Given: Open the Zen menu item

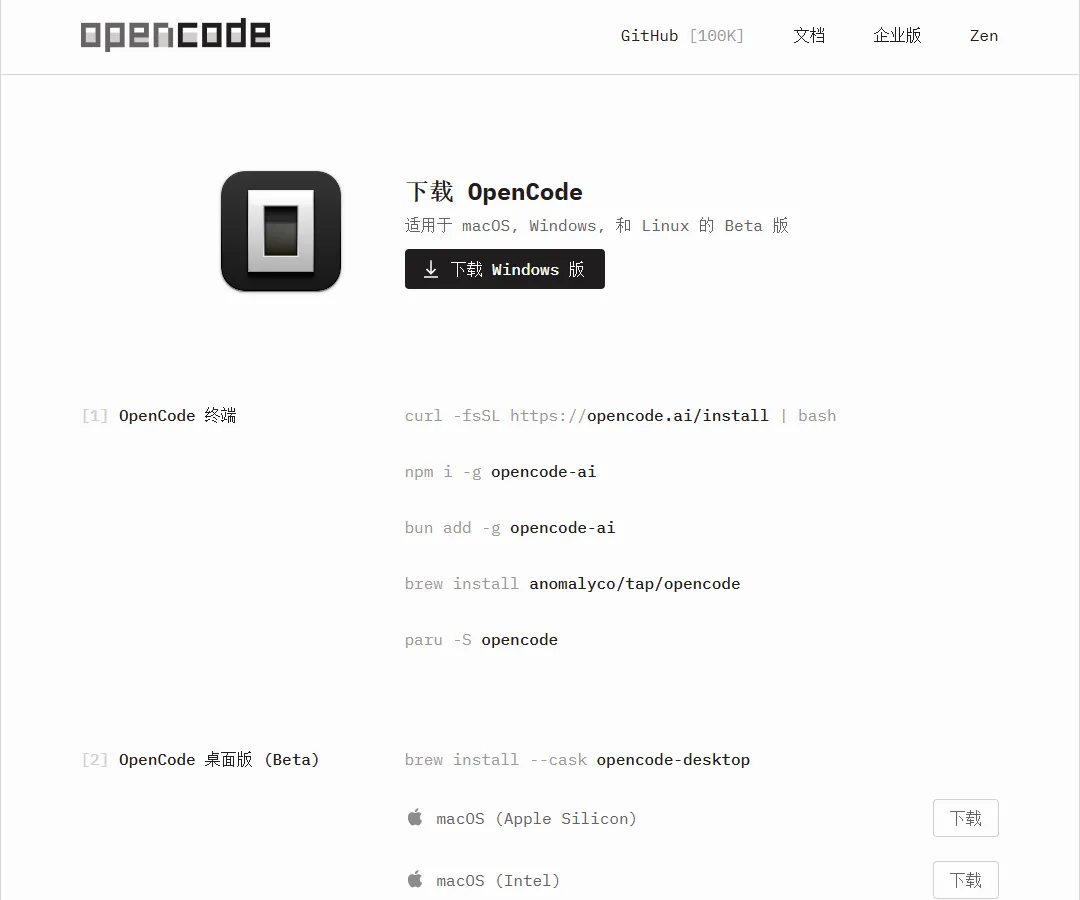Looking at the screenshot, I should 984,36.
